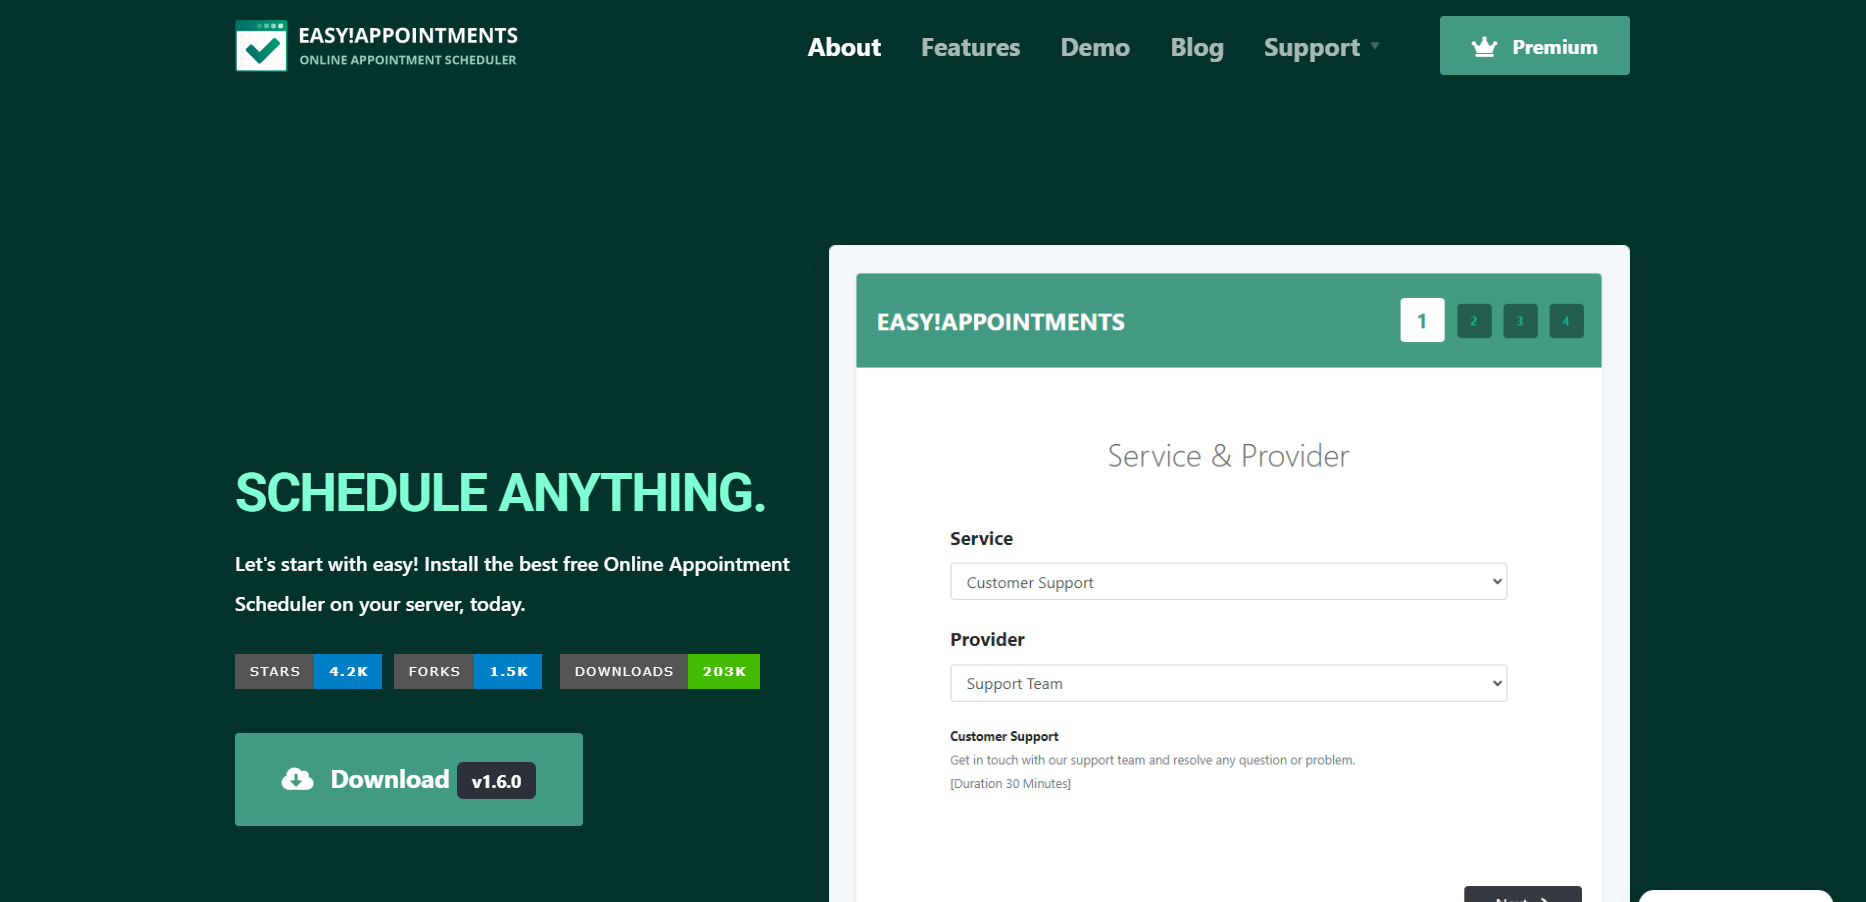Click the EASY!APPOINTMENTS header in demo widget
This screenshot has height=902, width=1866.
pyautogui.click(x=1000, y=322)
